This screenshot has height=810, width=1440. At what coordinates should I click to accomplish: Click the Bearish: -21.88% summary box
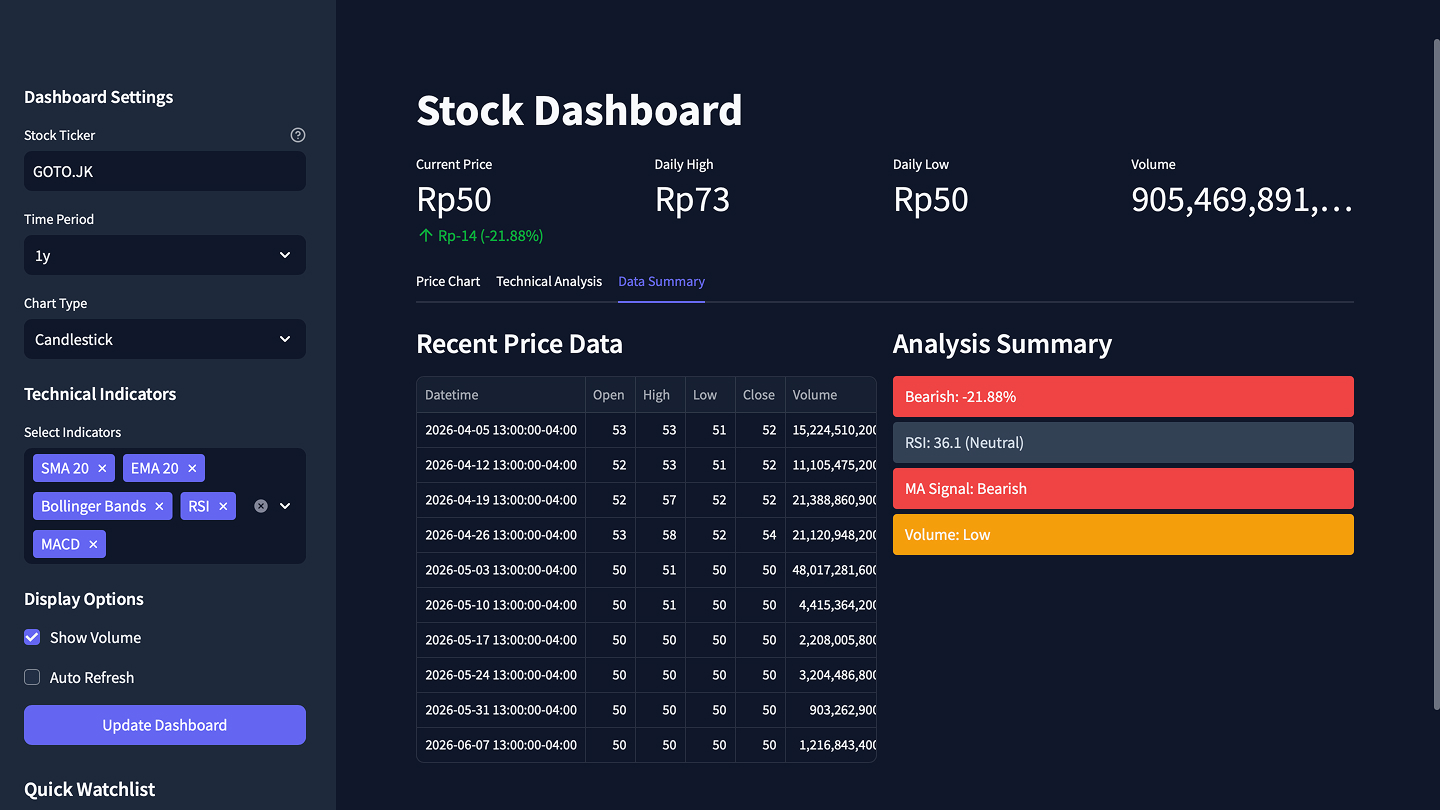click(x=1123, y=396)
